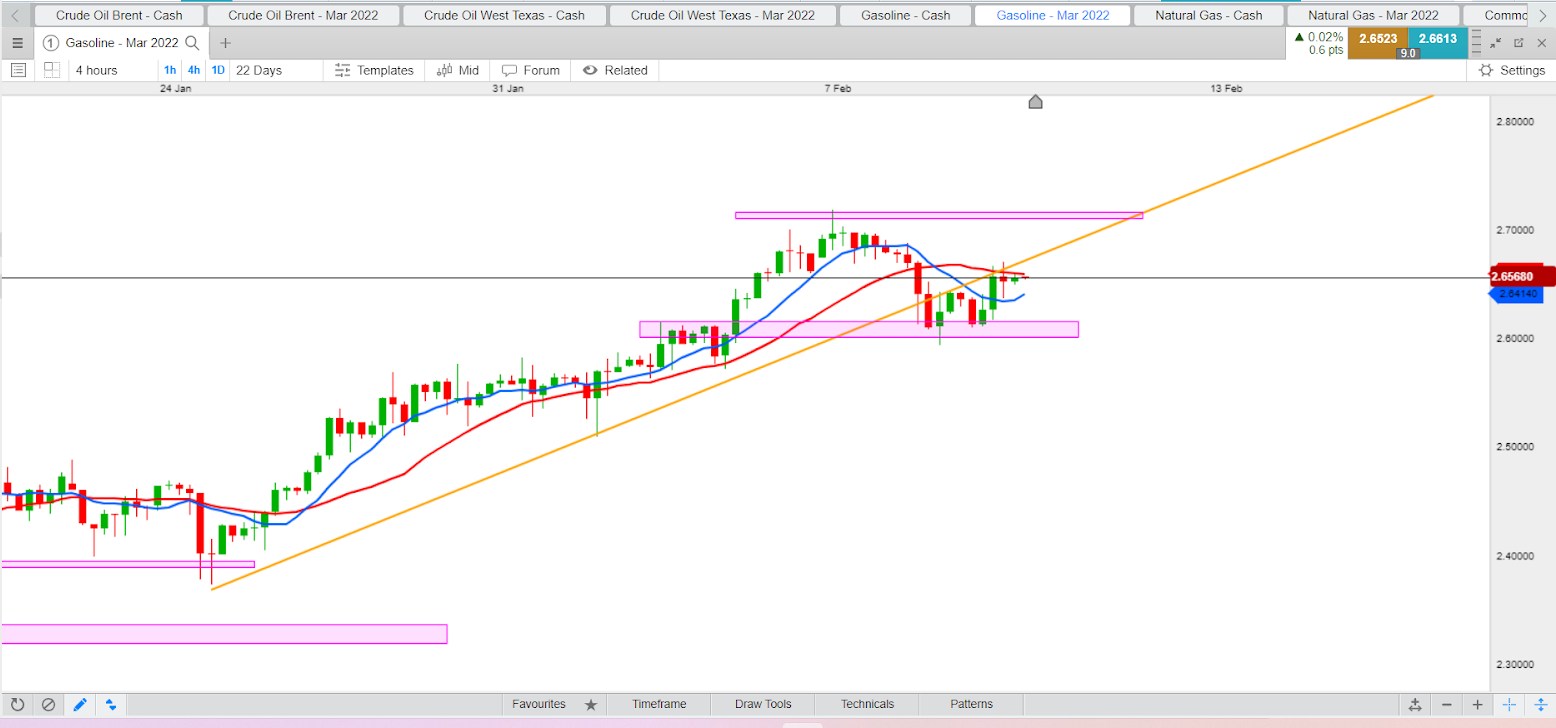Switch to Crude Oil Brent - Mar 2022 tab
The width and height of the screenshot is (1556, 728).
pyautogui.click(x=302, y=15)
